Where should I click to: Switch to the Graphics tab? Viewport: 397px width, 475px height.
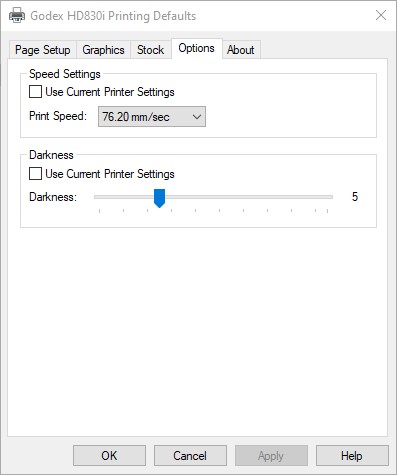click(x=103, y=50)
